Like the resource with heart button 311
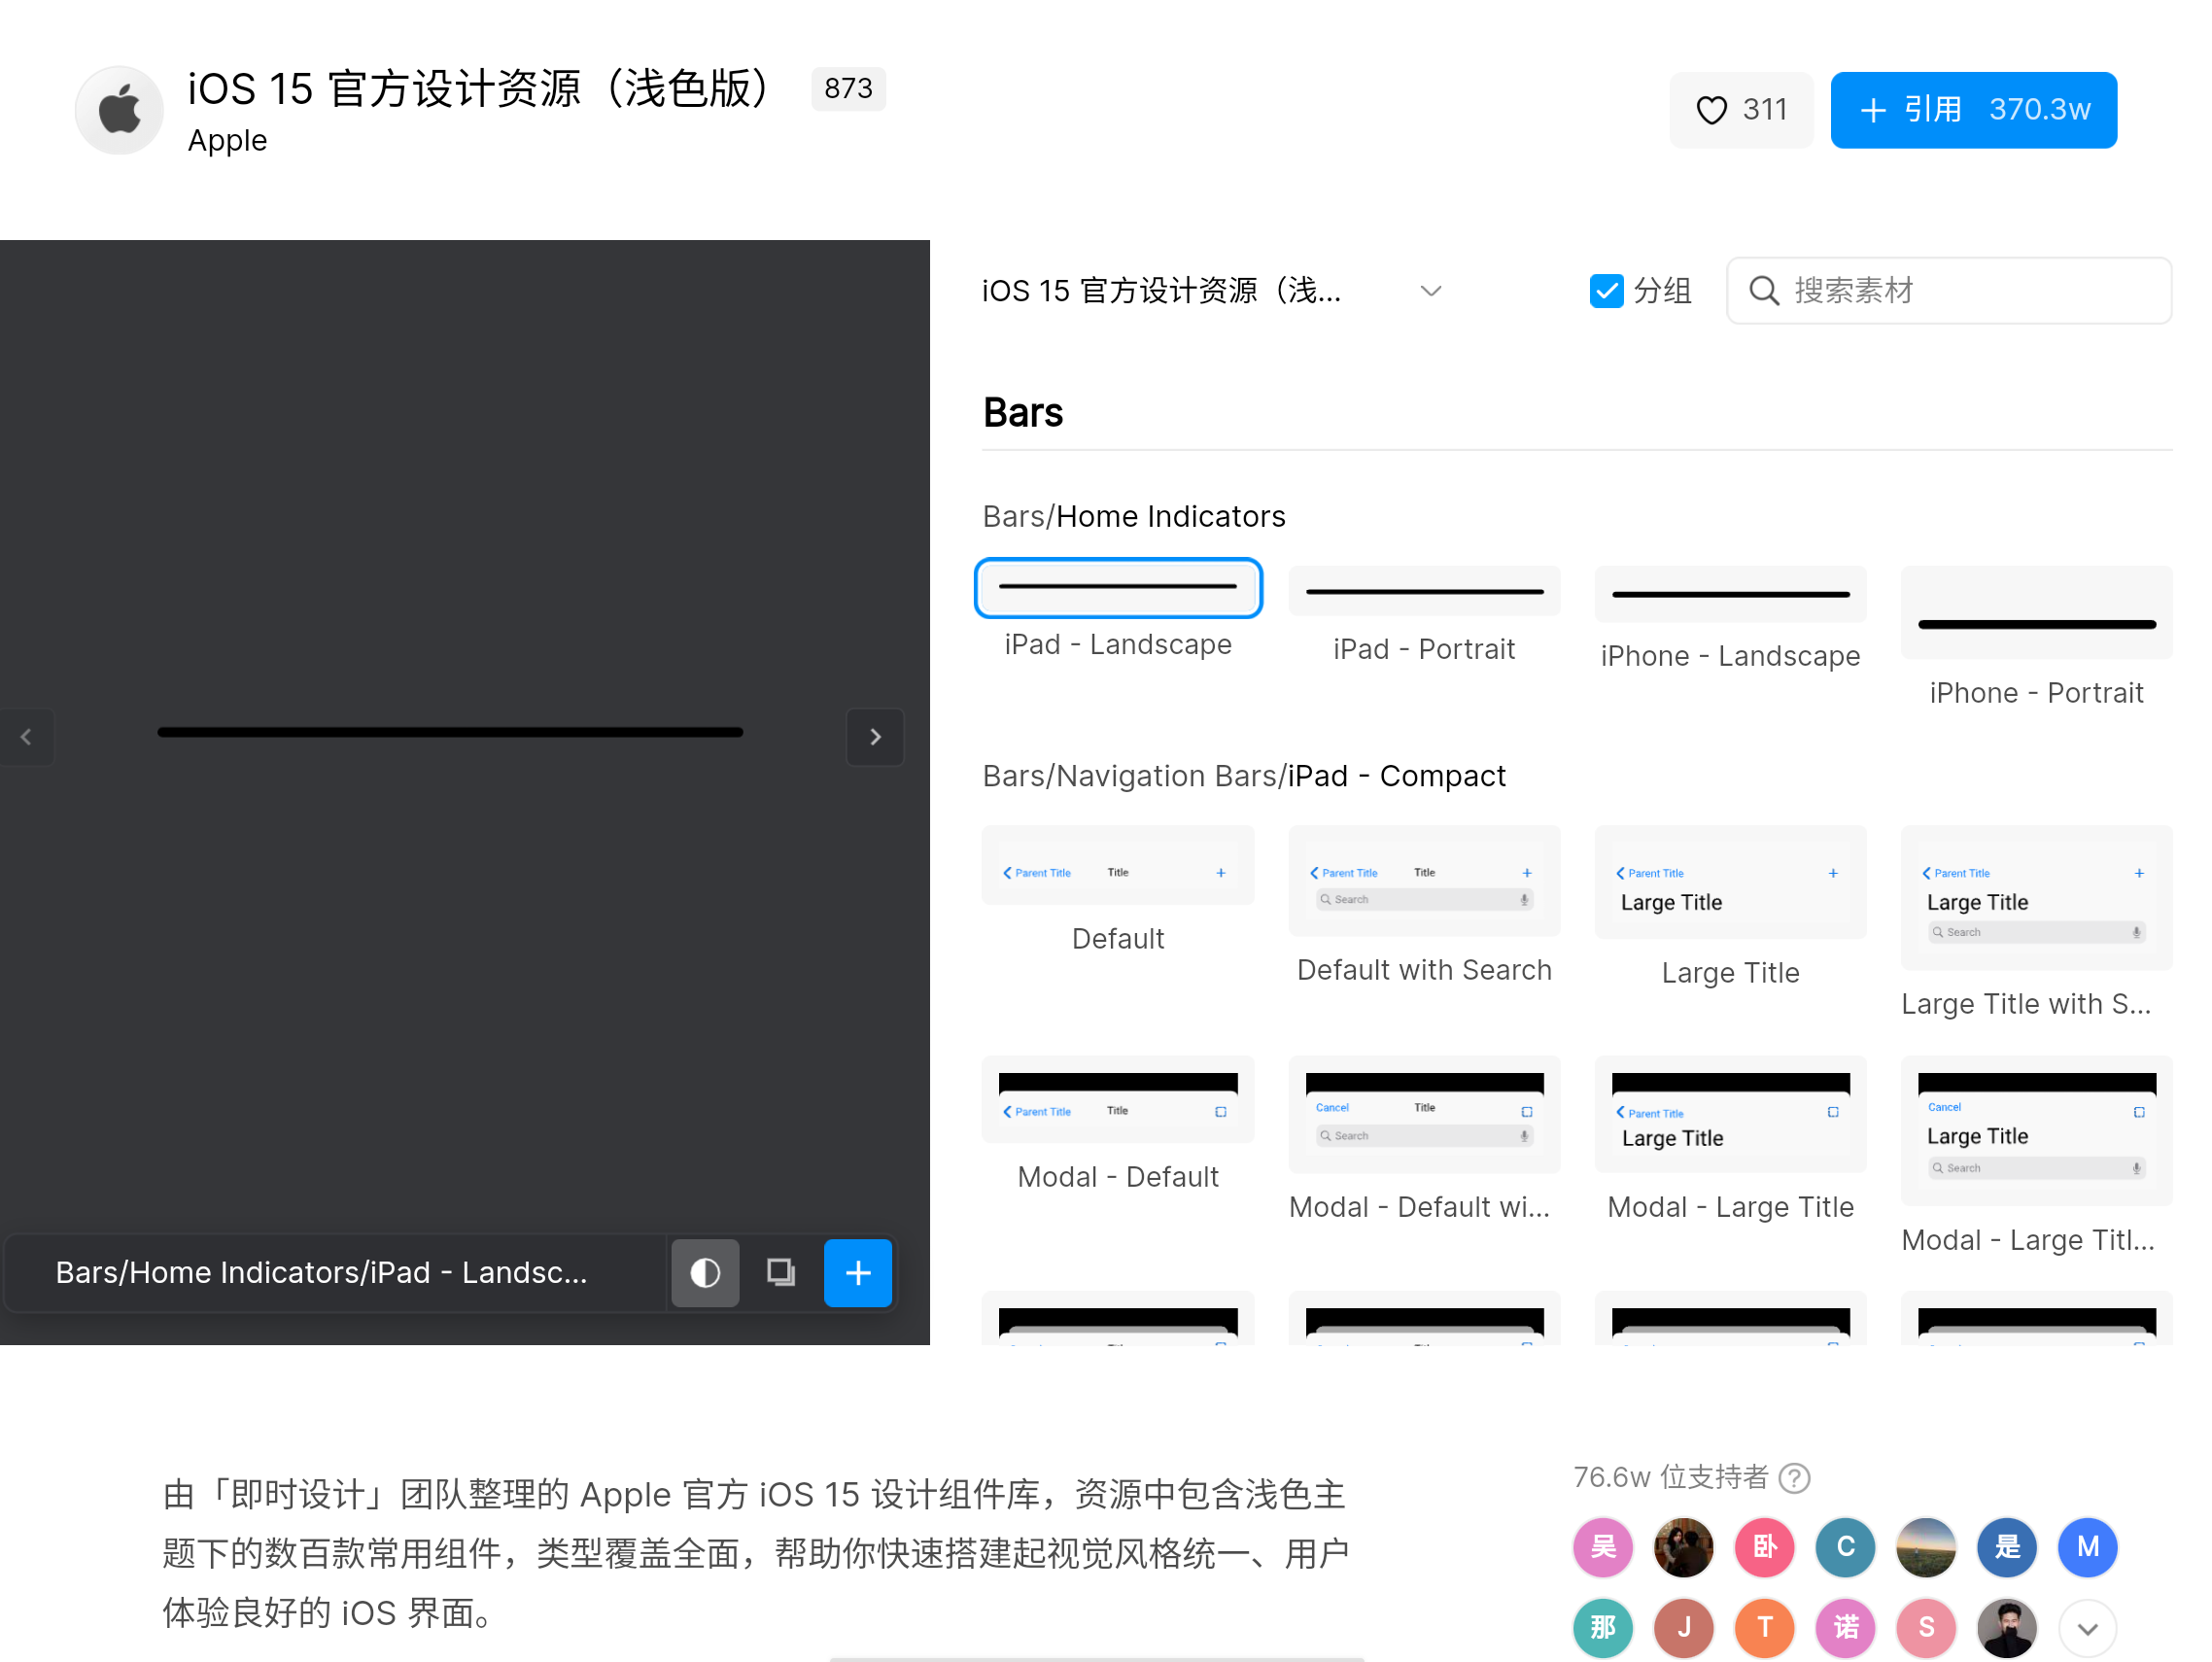The height and width of the screenshot is (1662, 2212). [x=1741, y=110]
